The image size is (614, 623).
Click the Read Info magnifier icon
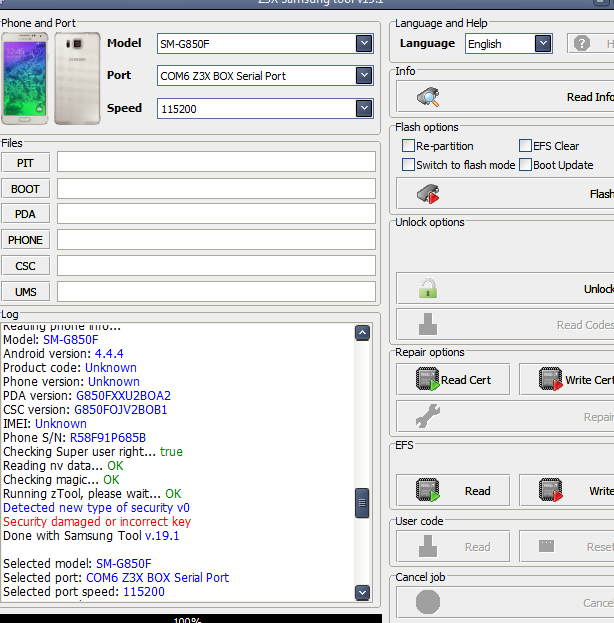point(428,97)
